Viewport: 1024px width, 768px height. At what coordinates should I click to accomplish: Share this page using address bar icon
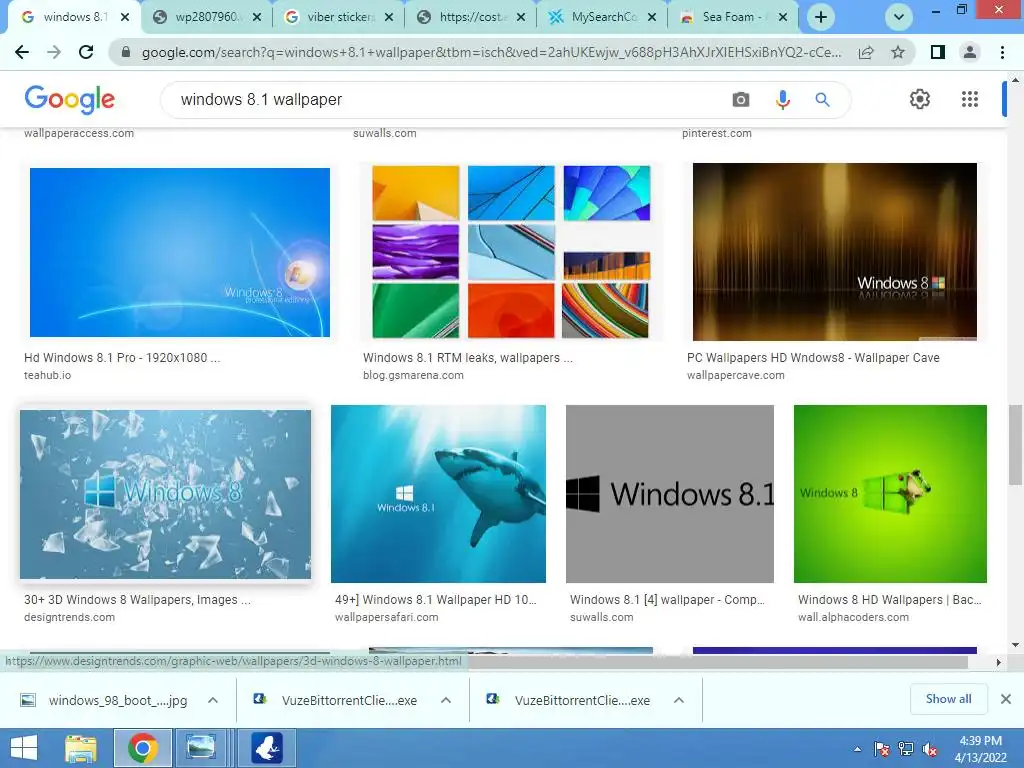[x=866, y=52]
